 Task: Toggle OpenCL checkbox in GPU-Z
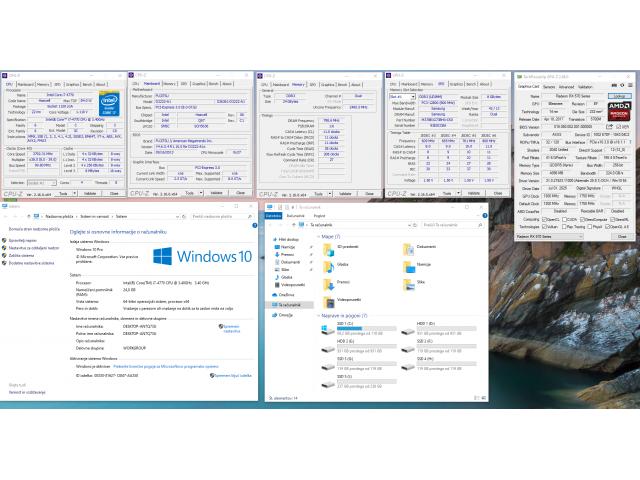click(544, 220)
